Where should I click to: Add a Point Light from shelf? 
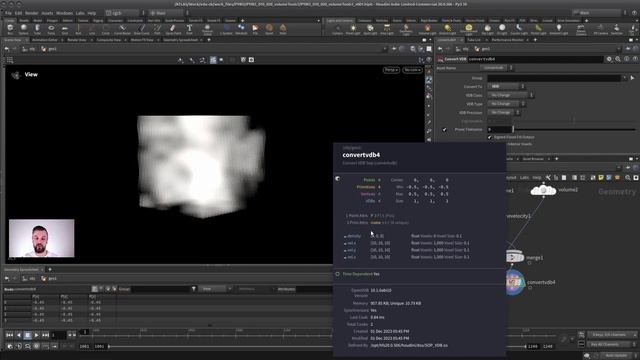tap(353, 29)
